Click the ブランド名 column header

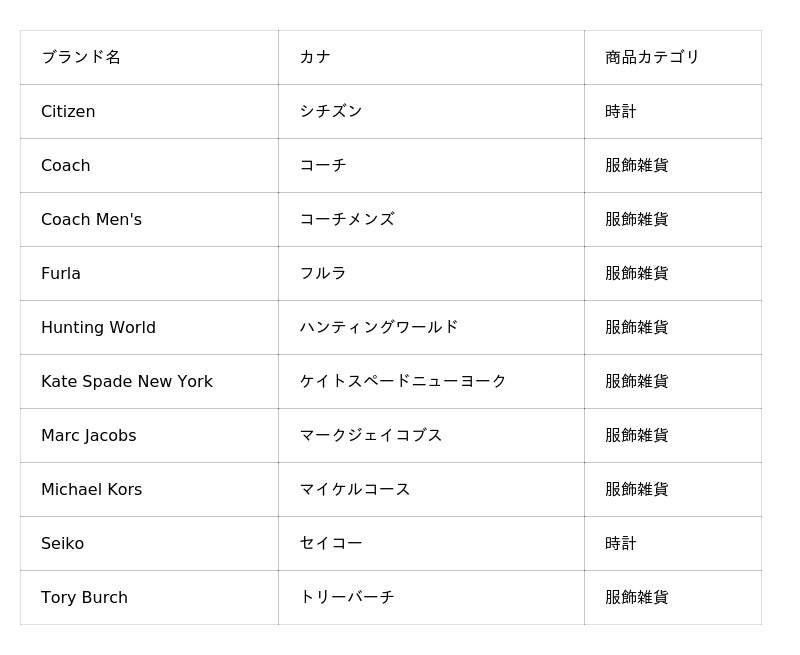click(x=81, y=57)
